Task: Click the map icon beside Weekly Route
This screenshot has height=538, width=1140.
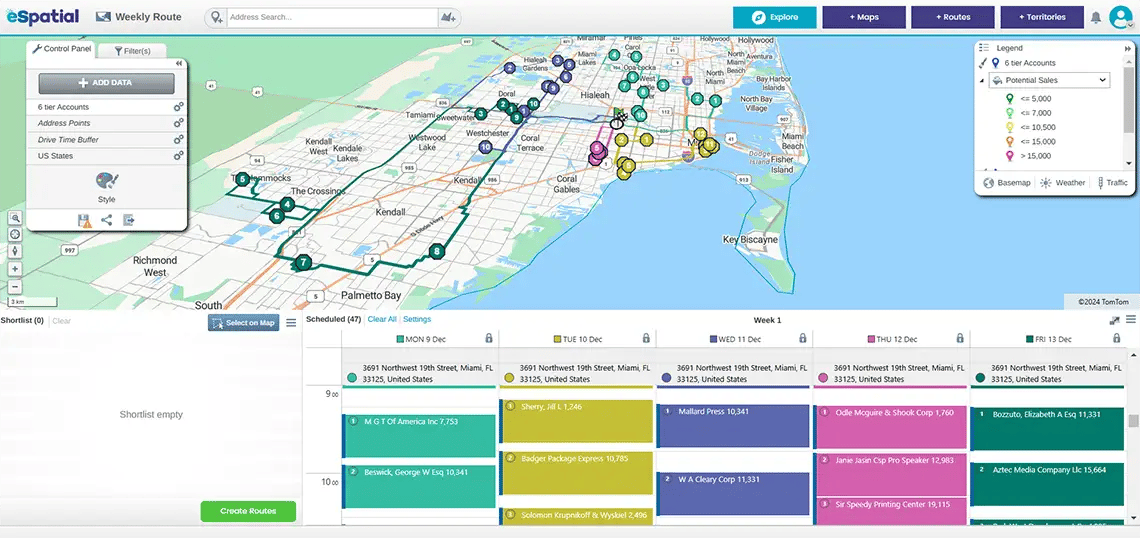Action: click(x=103, y=17)
